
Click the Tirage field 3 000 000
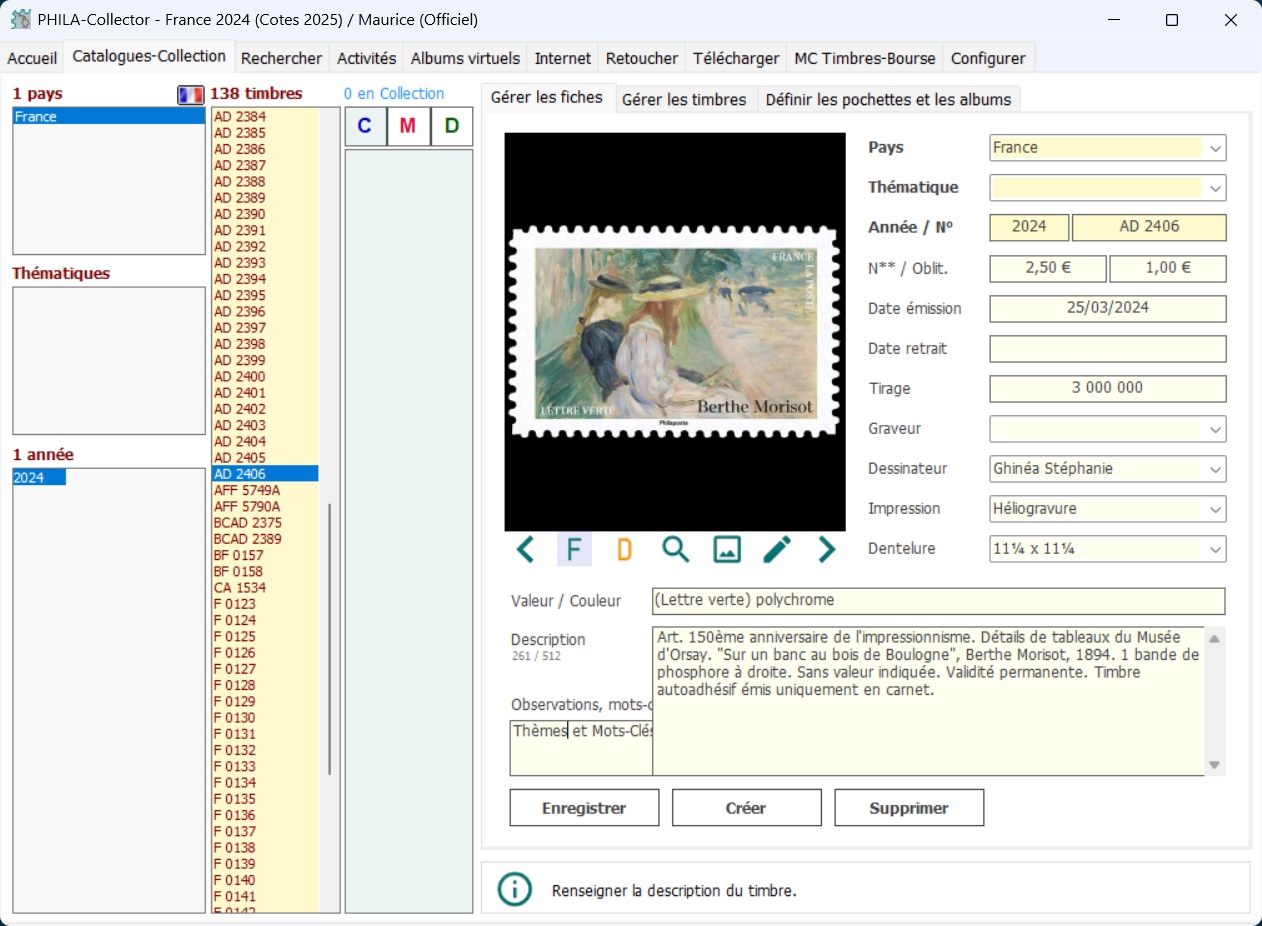click(x=1108, y=388)
